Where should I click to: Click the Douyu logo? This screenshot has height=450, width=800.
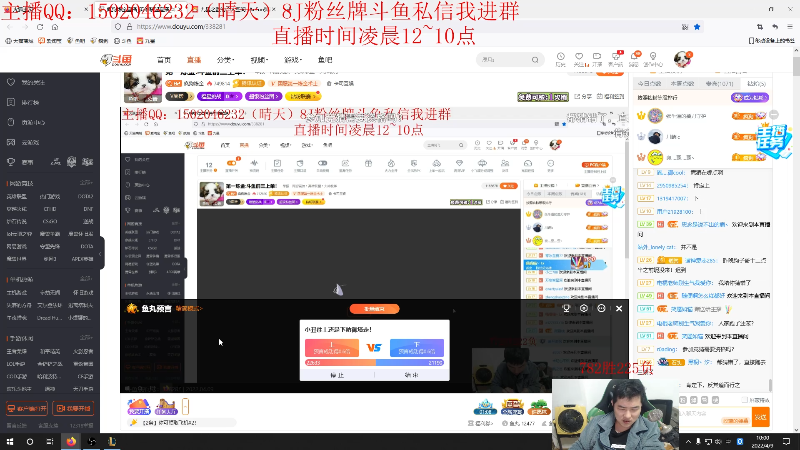pos(116,60)
